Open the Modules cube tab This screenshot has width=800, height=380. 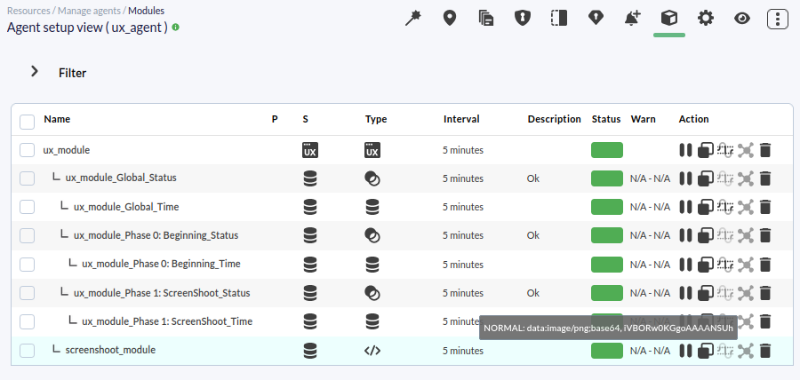669,19
